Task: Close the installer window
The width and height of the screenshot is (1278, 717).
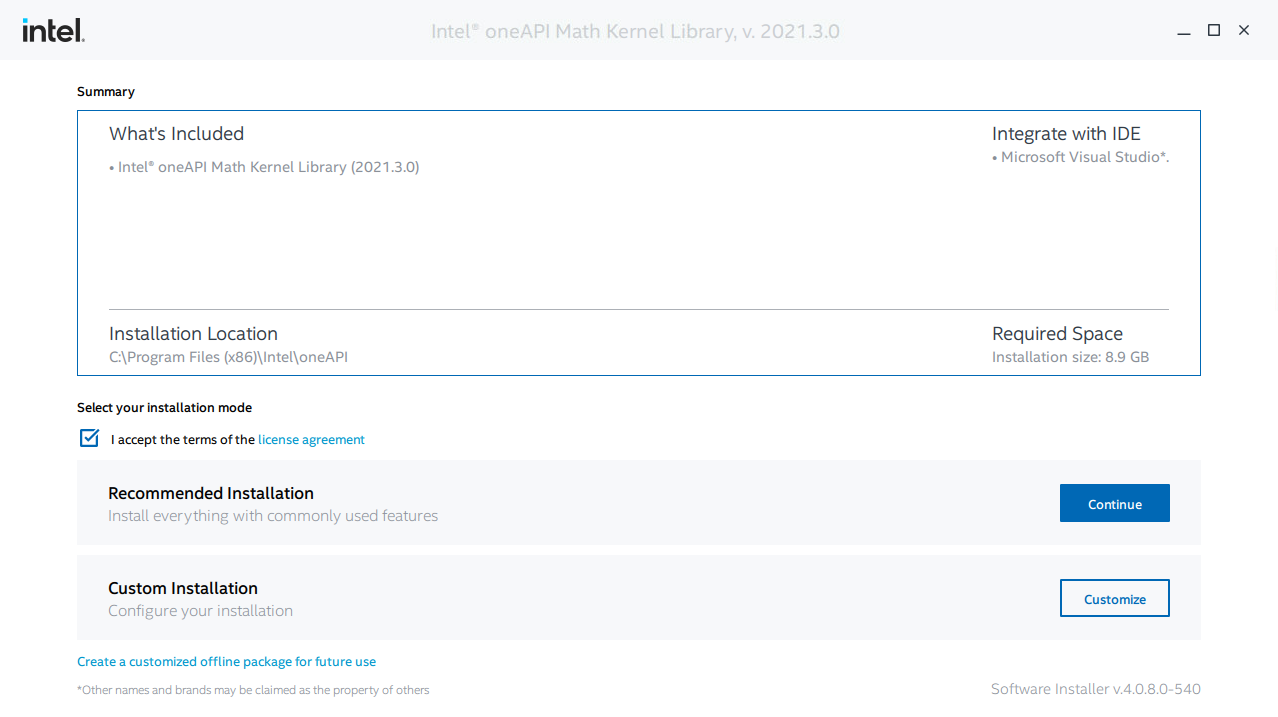Action: click(x=1244, y=31)
